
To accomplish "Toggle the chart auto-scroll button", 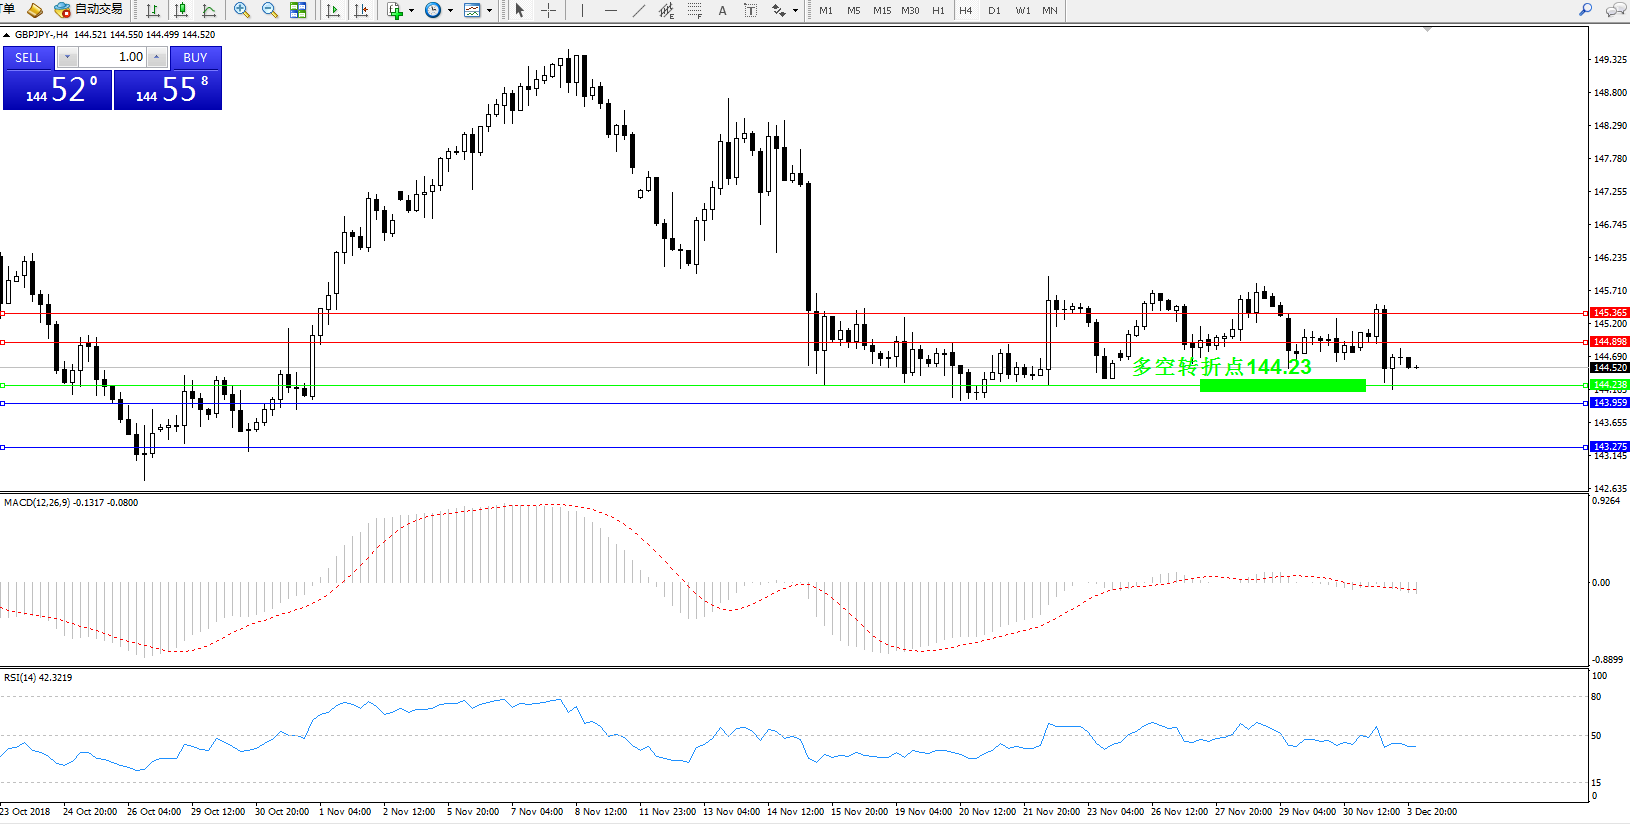I will [x=333, y=10].
